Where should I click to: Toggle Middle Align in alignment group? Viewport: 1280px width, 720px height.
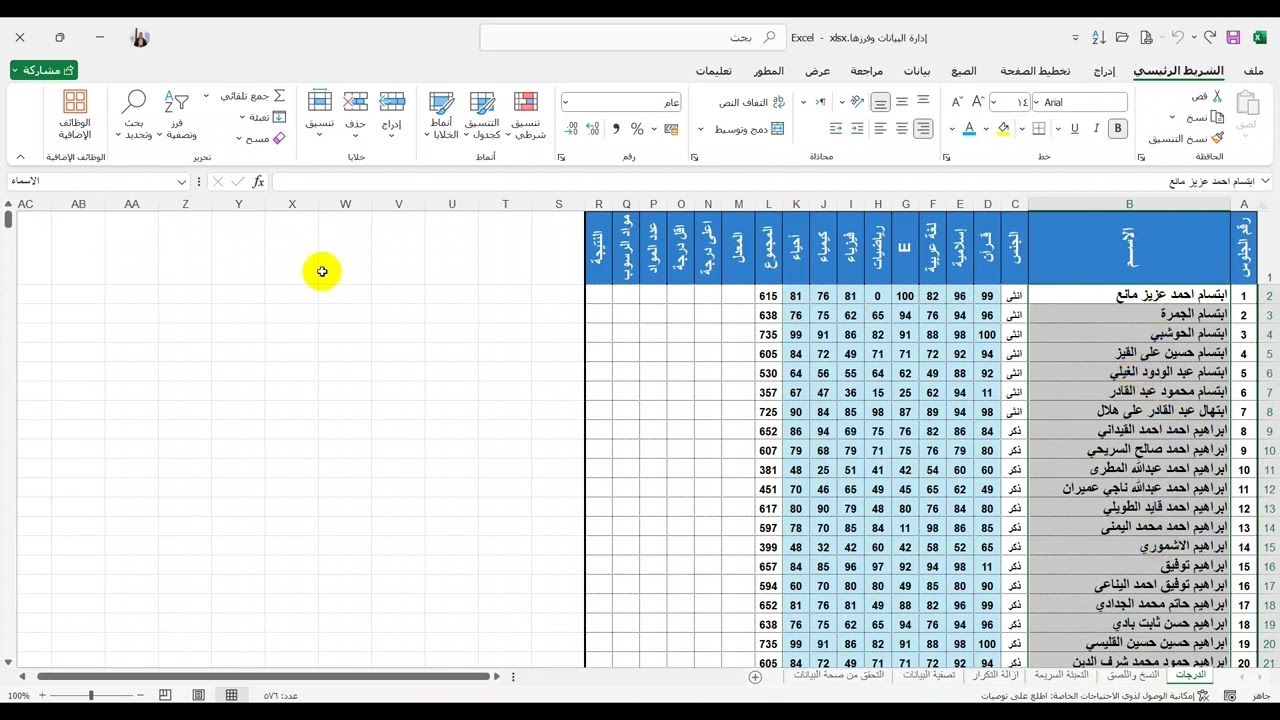902,102
